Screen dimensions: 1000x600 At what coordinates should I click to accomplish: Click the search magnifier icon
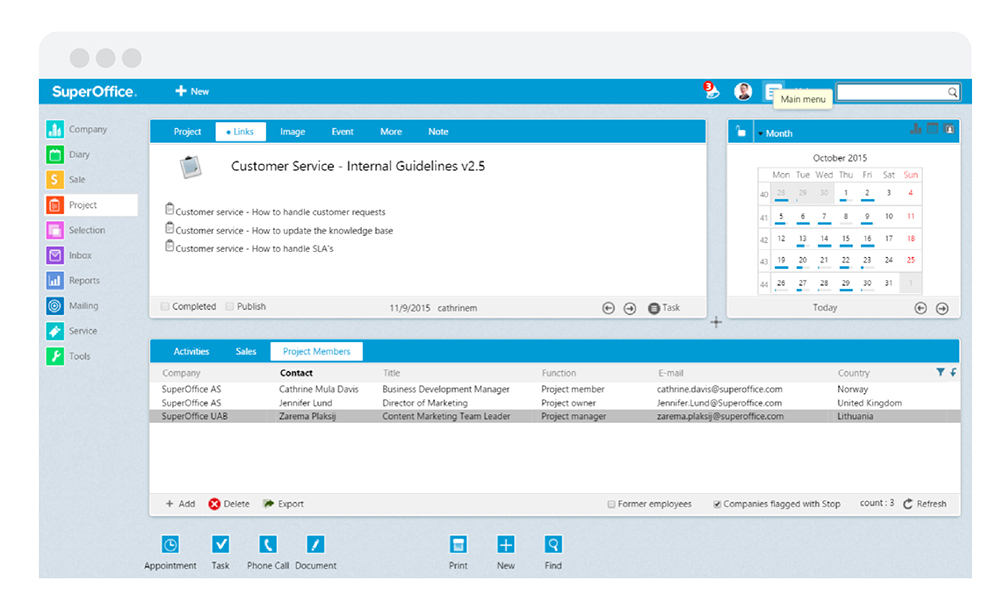(x=952, y=92)
